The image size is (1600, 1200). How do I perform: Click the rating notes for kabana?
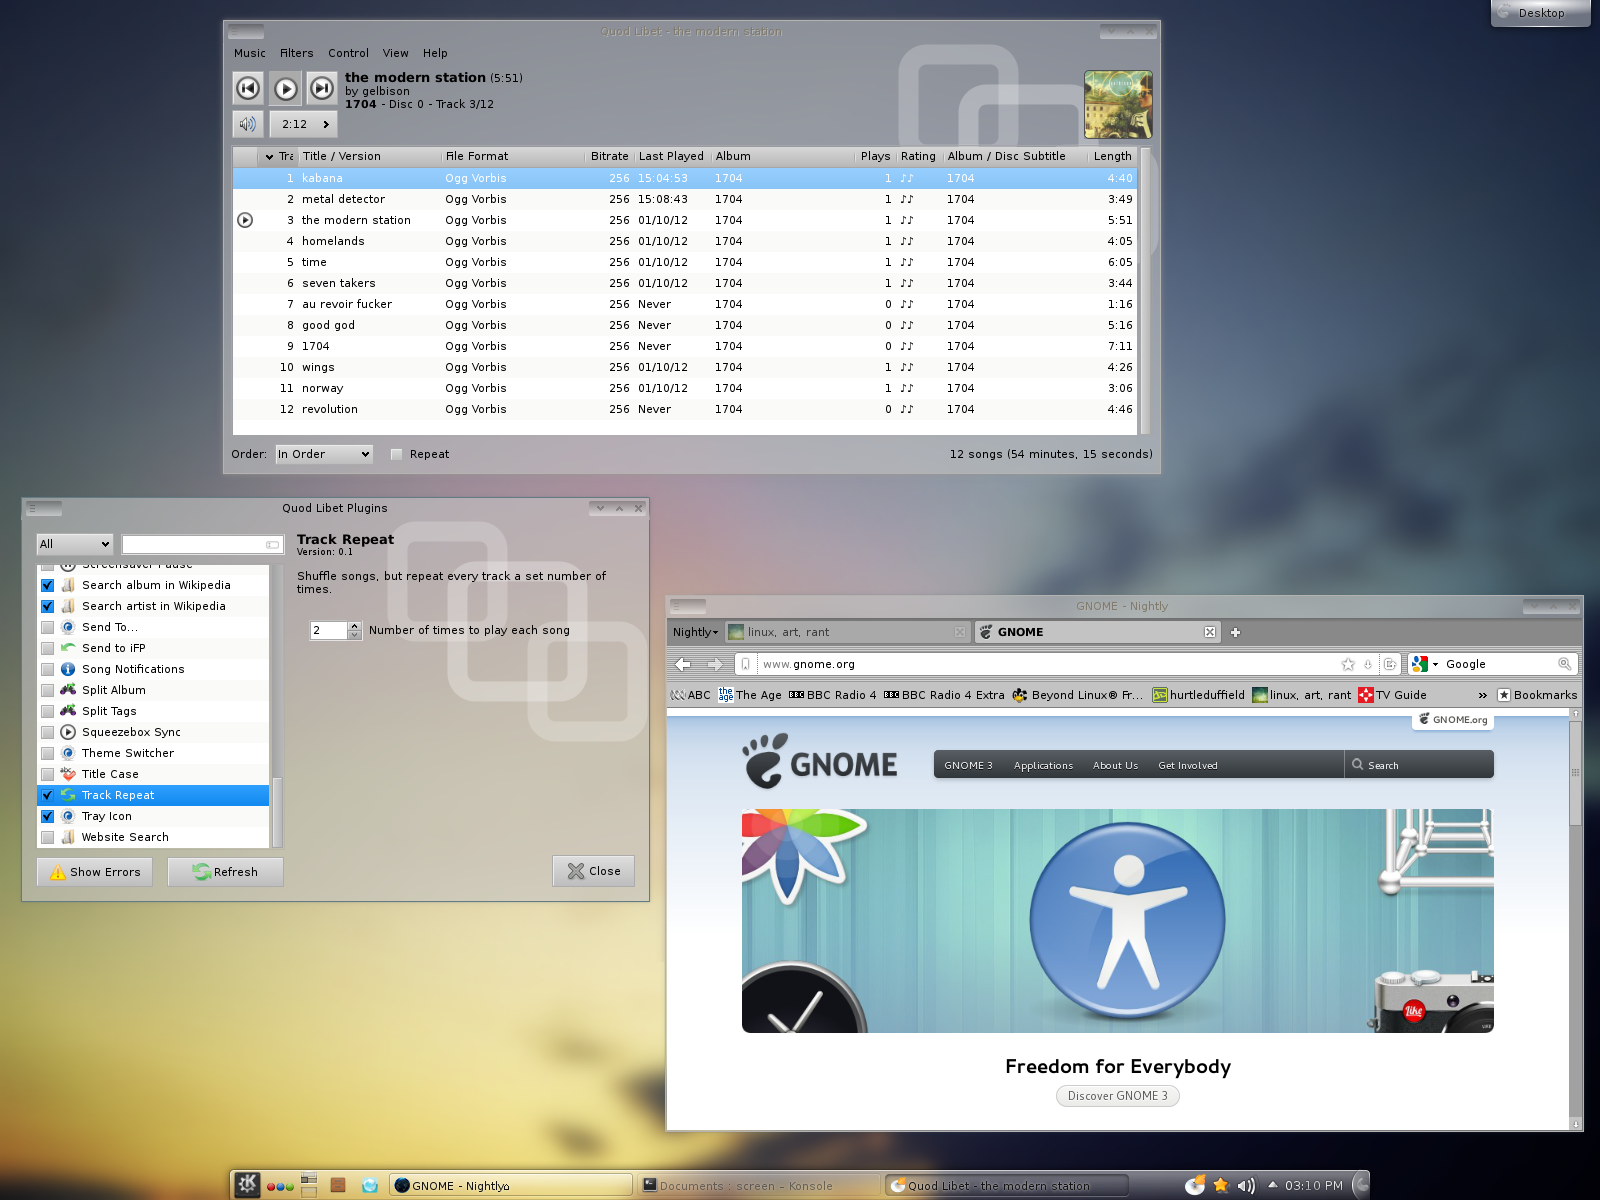point(907,178)
